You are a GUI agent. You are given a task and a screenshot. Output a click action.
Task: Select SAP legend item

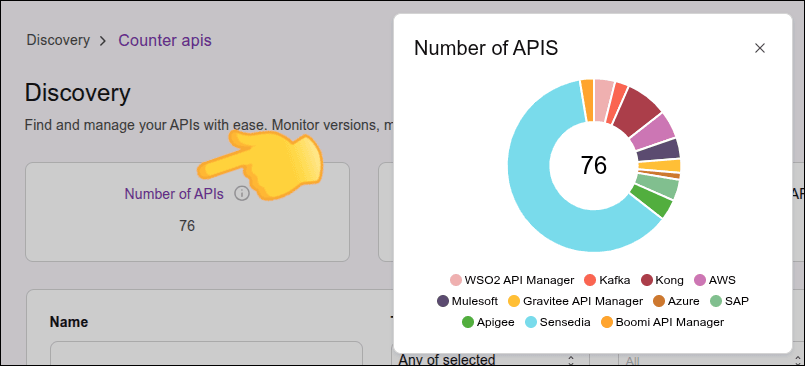tap(729, 301)
